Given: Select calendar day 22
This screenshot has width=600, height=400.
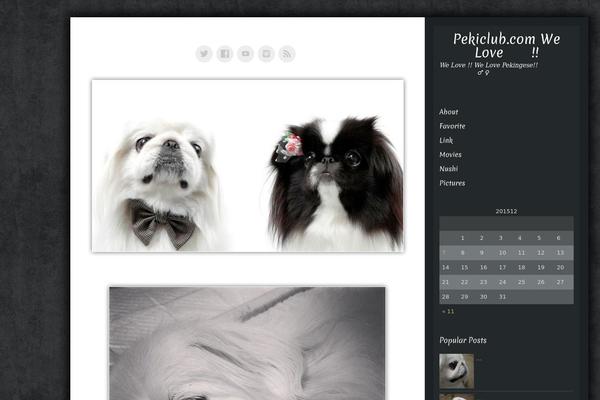Looking at the screenshot, I should [x=464, y=282].
